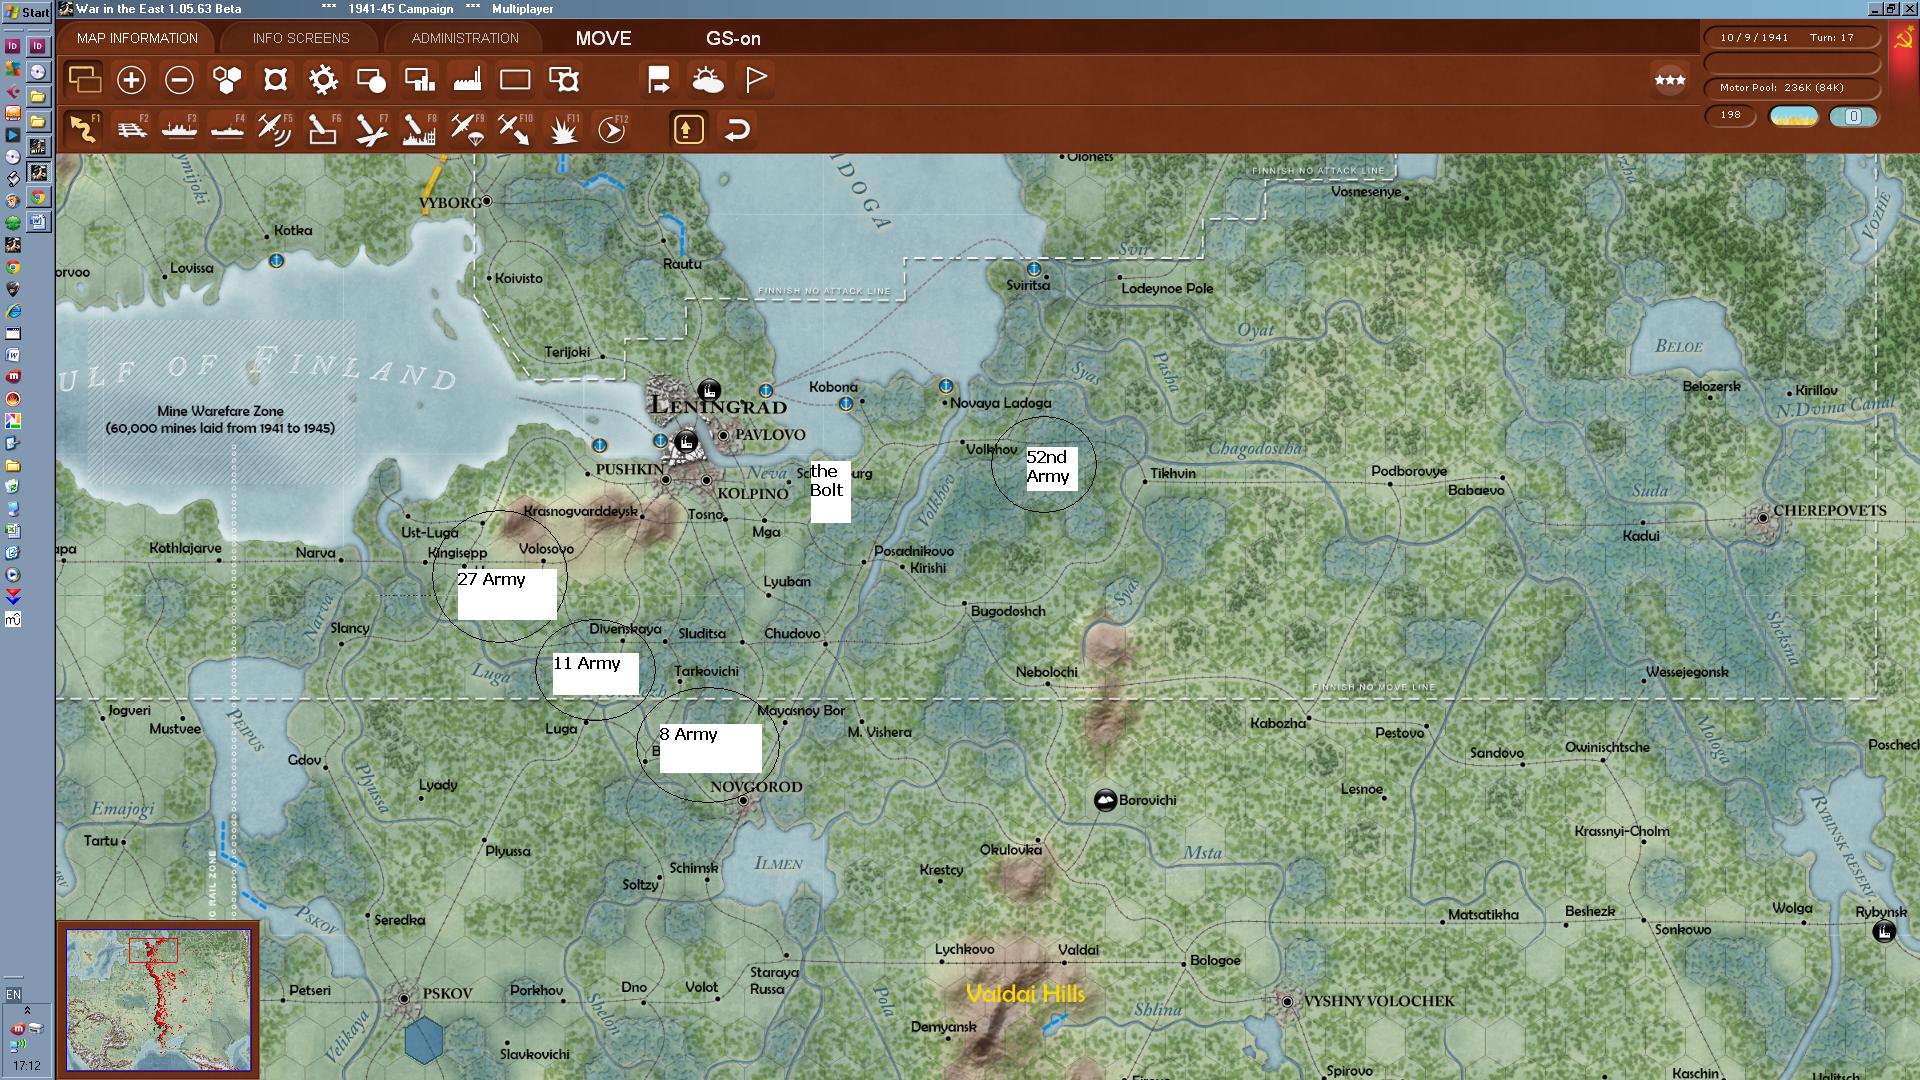The height and width of the screenshot is (1080, 1920).
Task: Click the port anchor icon near Kotka
Action: [x=276, y=260]
